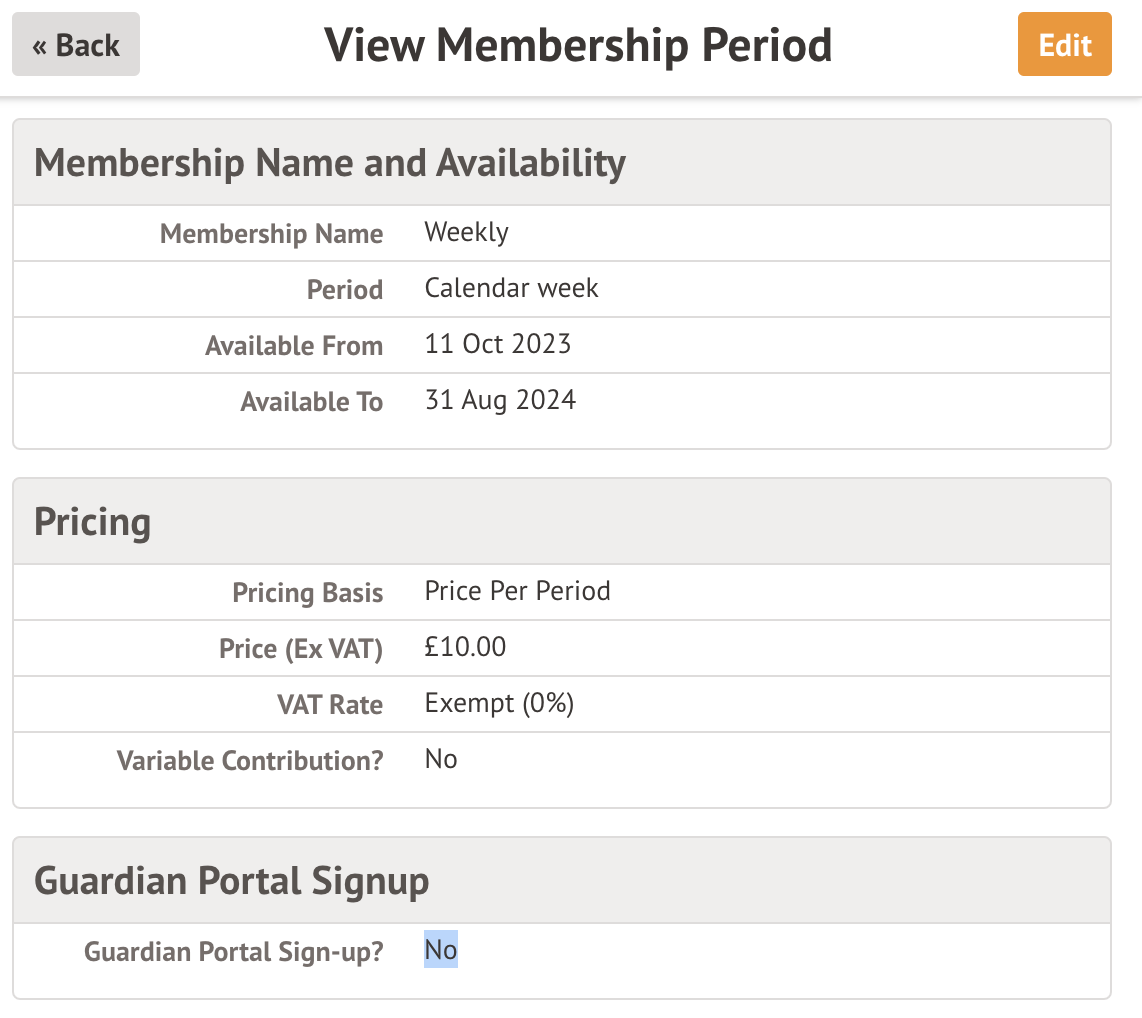The image size is (1142, 1018).
Task: Select the Guardian Portal Signup header
Action: point(231,881)
